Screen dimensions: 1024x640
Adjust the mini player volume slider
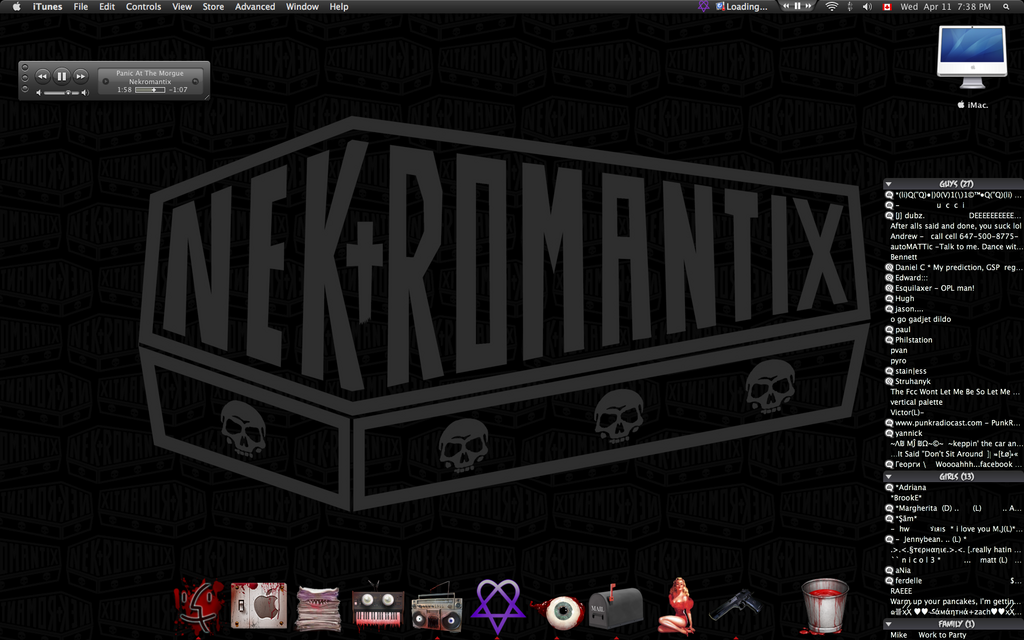(62, 93)
